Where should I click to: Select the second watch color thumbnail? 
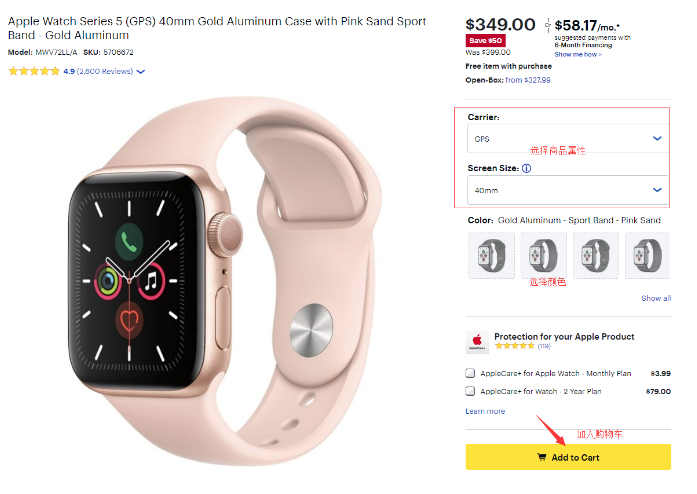pos(543,255)
